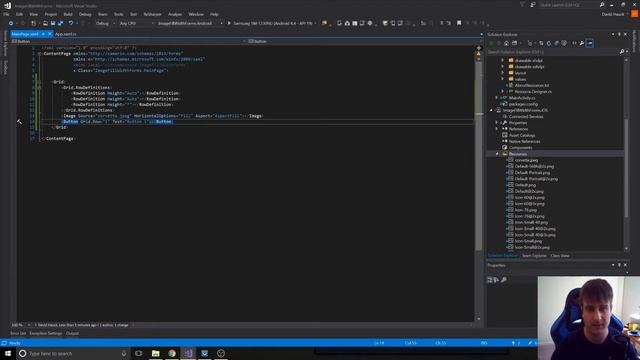The image size is (640, 360).
Task: Collapse the iOS project node
Action: (x=491, y=110)
